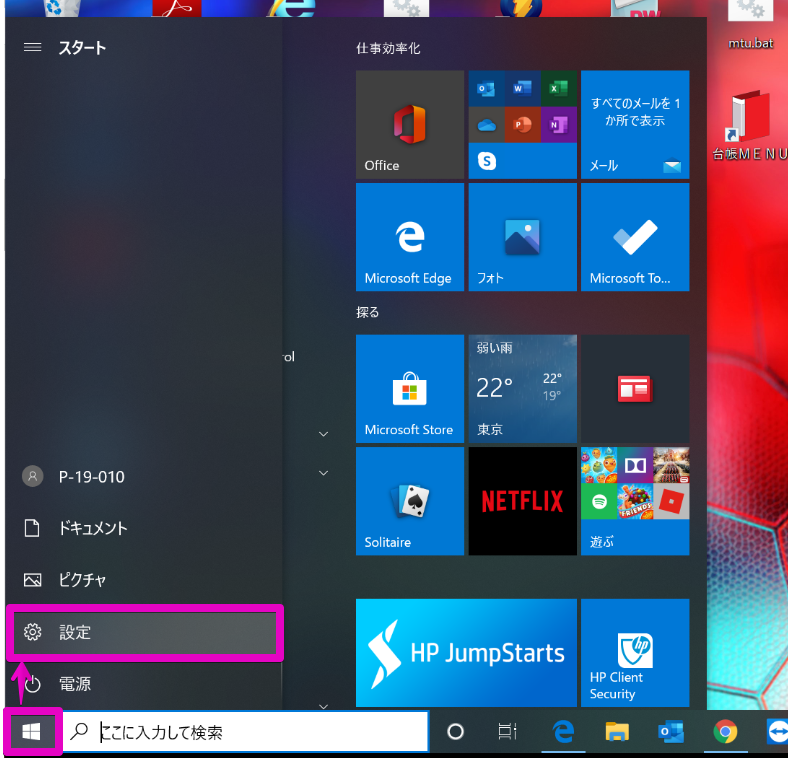This screenshot has width=788, height=760.
Task: Open OneNote in the Office apps folder tile
Action: [559, 125]
